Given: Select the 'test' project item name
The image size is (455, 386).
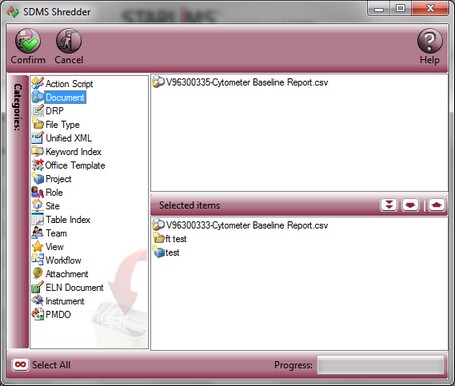Looking at the screenshot, I should tap(172, 253).
